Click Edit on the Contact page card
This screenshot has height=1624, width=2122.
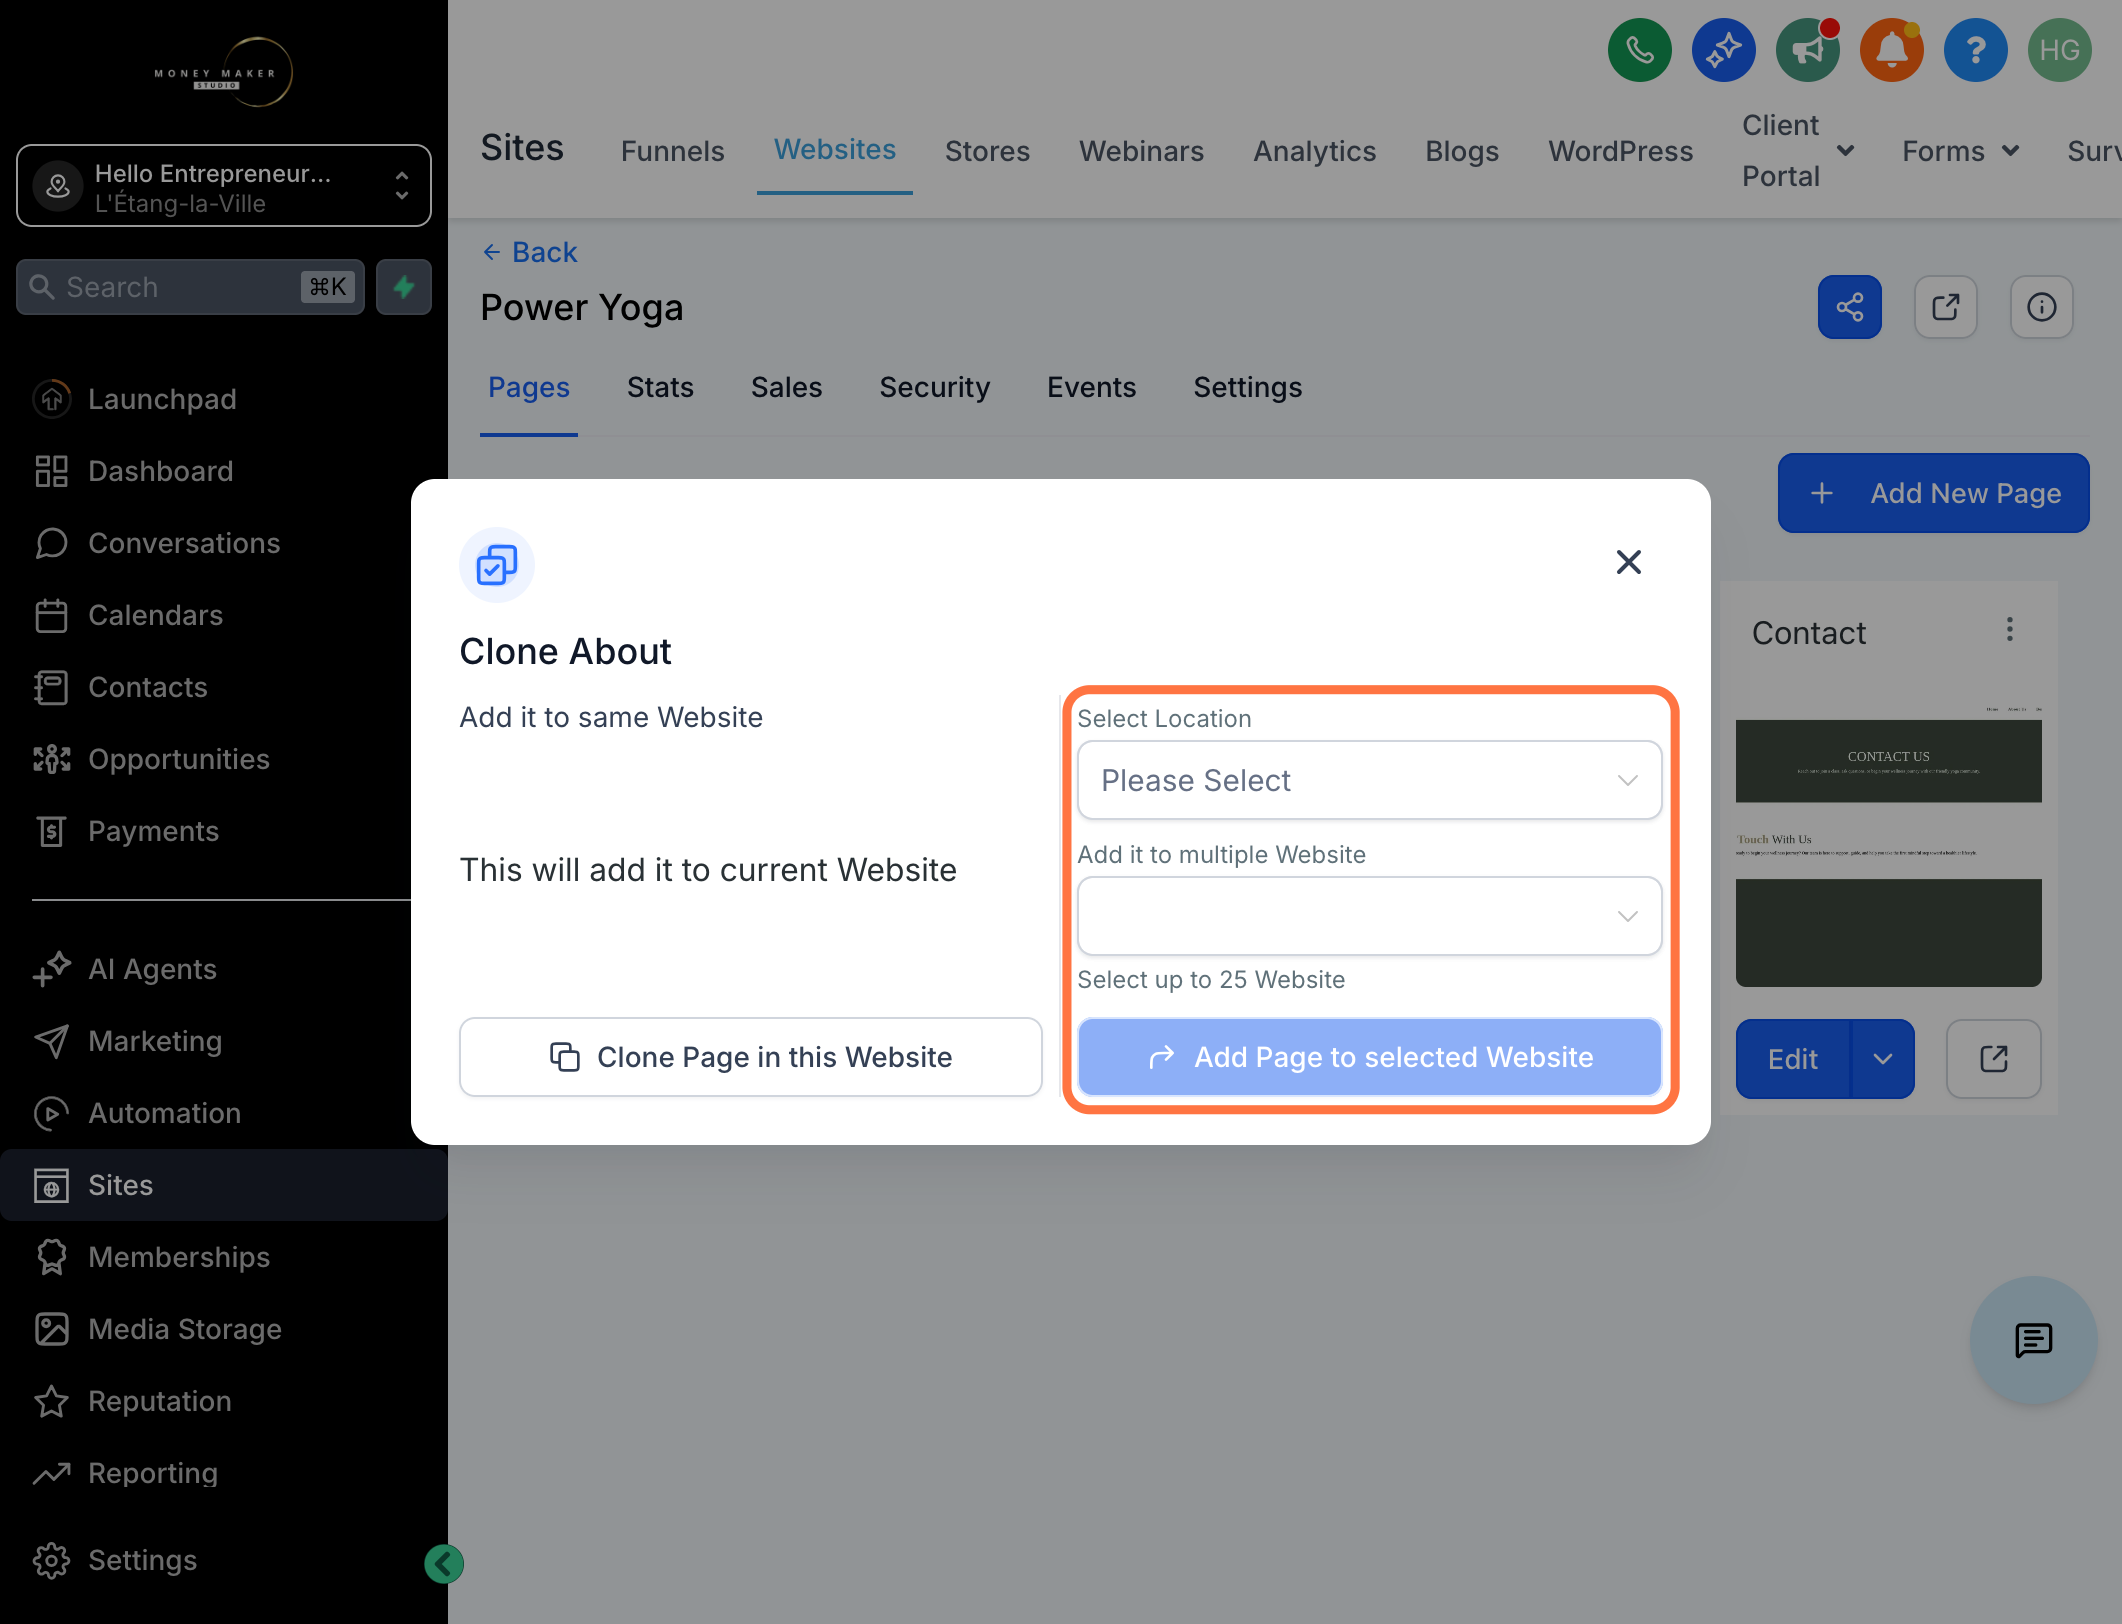click(x=1793, y=1059)
